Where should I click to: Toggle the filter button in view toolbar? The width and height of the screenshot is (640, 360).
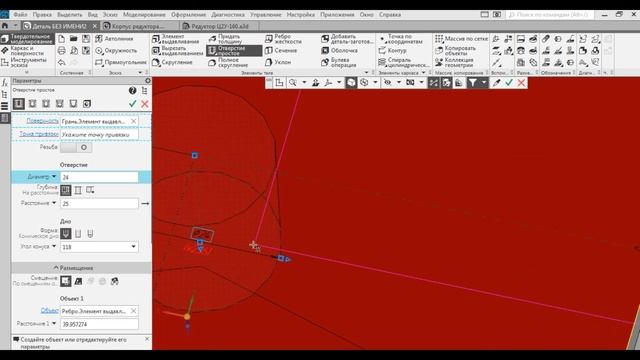472,83
